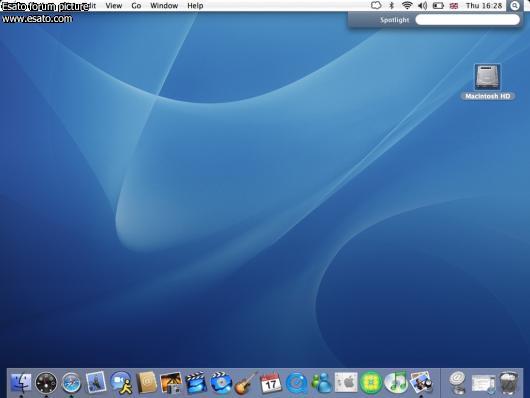530x398 pixels.
Task: Click inside the Spotlight search field
Action: pos(467,20)
